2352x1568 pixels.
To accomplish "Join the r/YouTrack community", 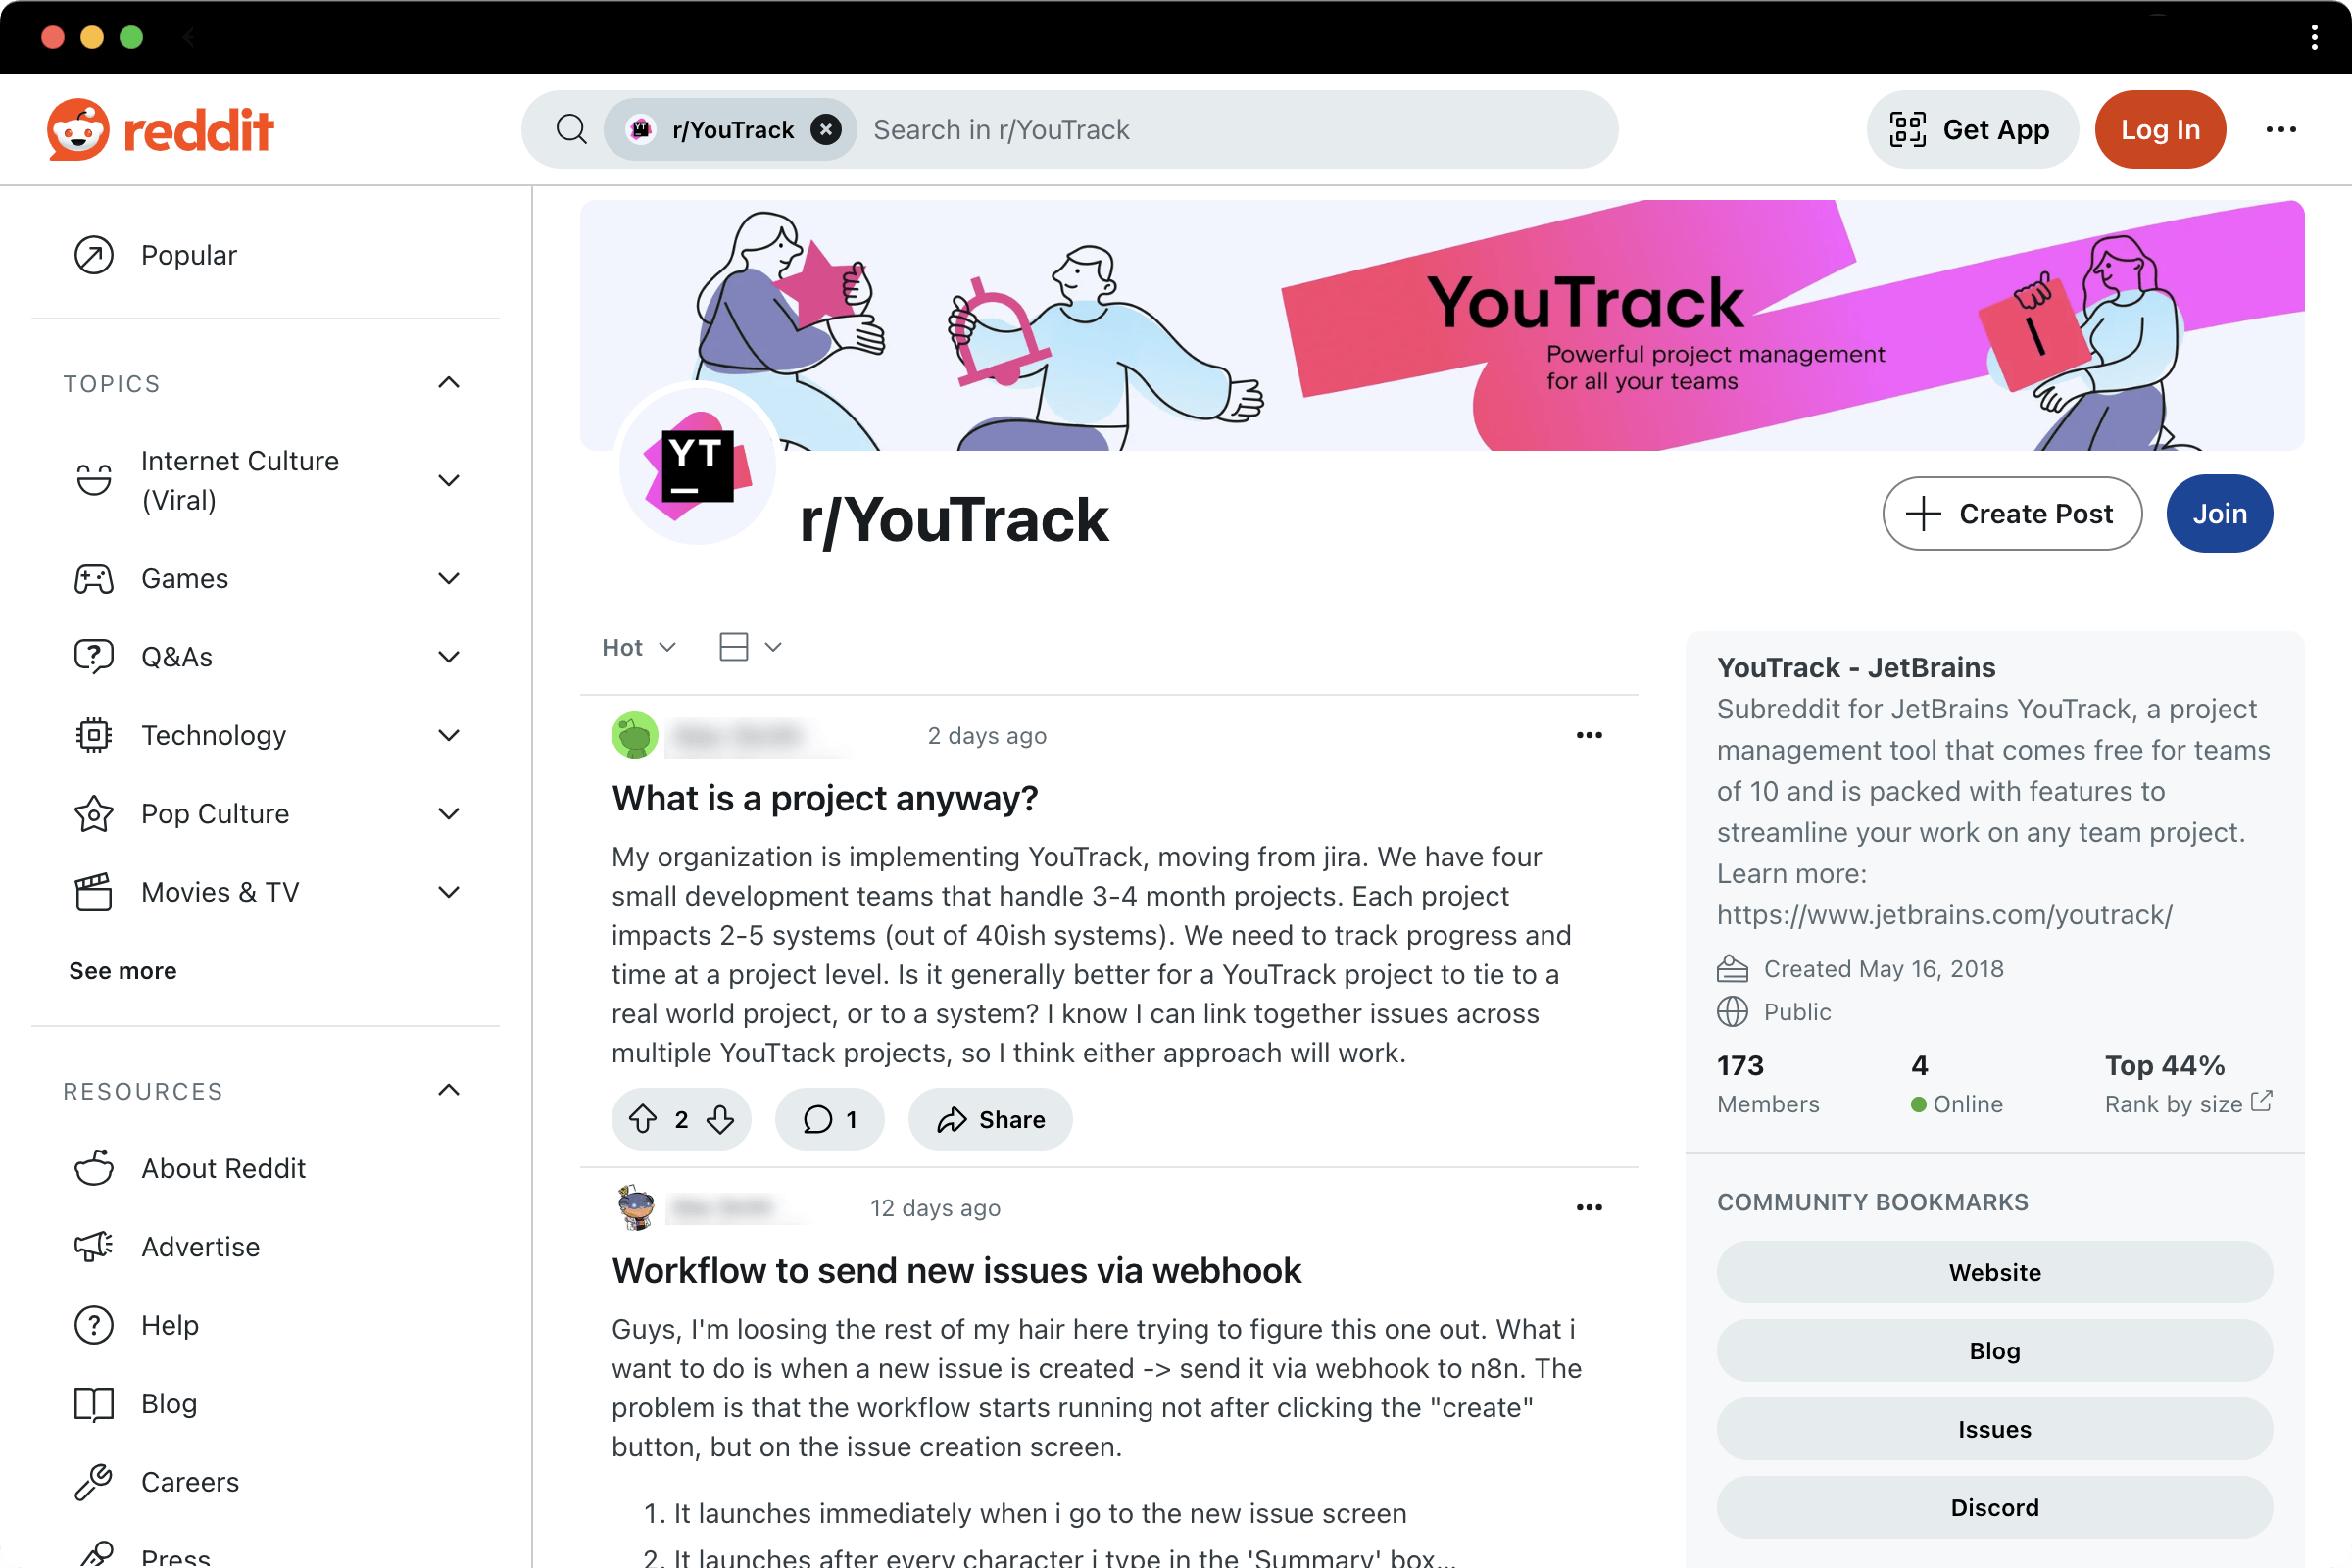I will click(2219, 513).
